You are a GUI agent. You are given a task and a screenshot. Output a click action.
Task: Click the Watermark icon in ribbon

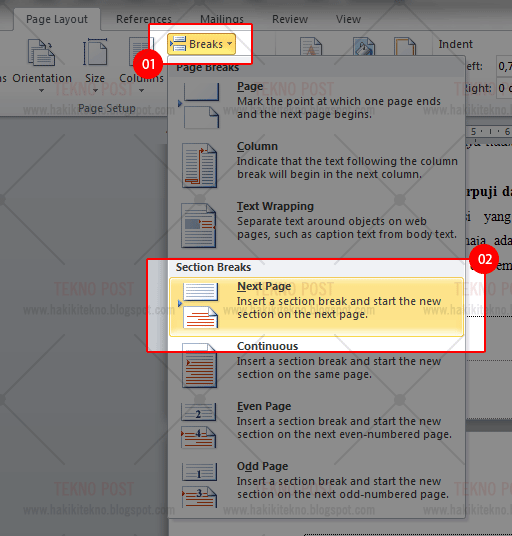(311, 47)
